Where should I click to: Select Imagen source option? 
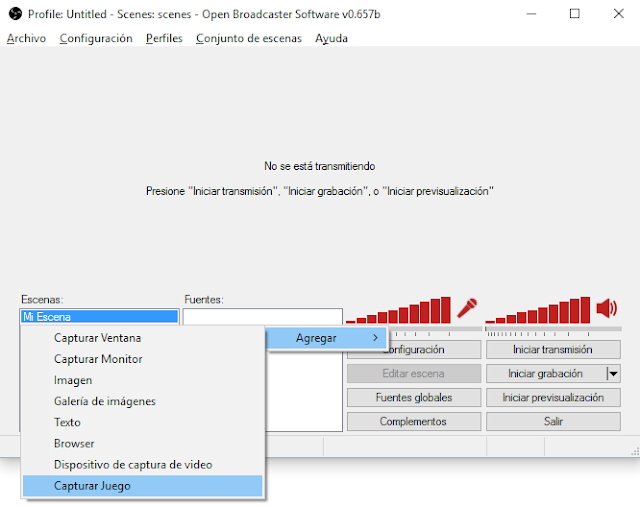142,380
